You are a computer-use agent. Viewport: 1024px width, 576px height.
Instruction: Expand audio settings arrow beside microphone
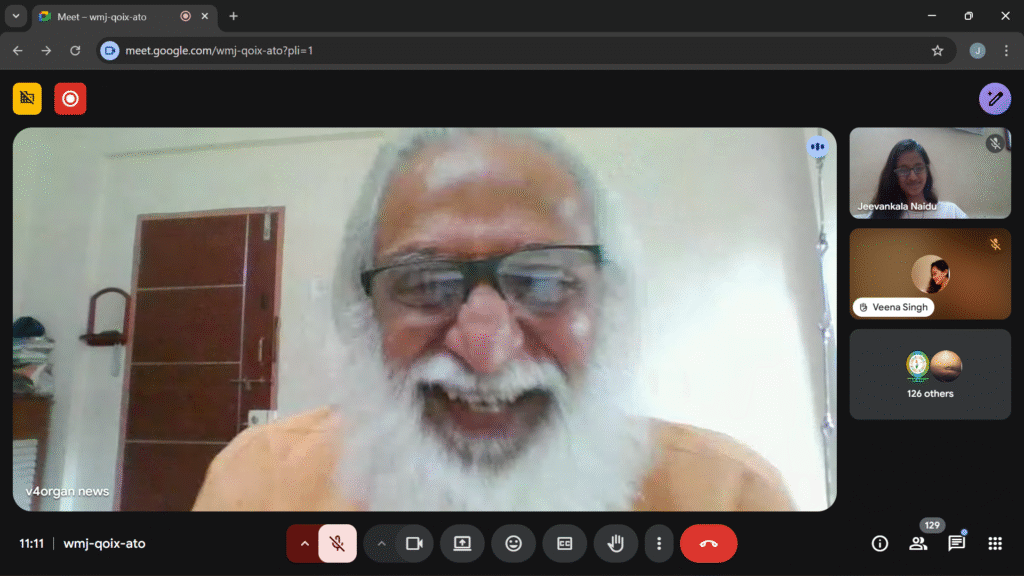click(x=304, y=543)
